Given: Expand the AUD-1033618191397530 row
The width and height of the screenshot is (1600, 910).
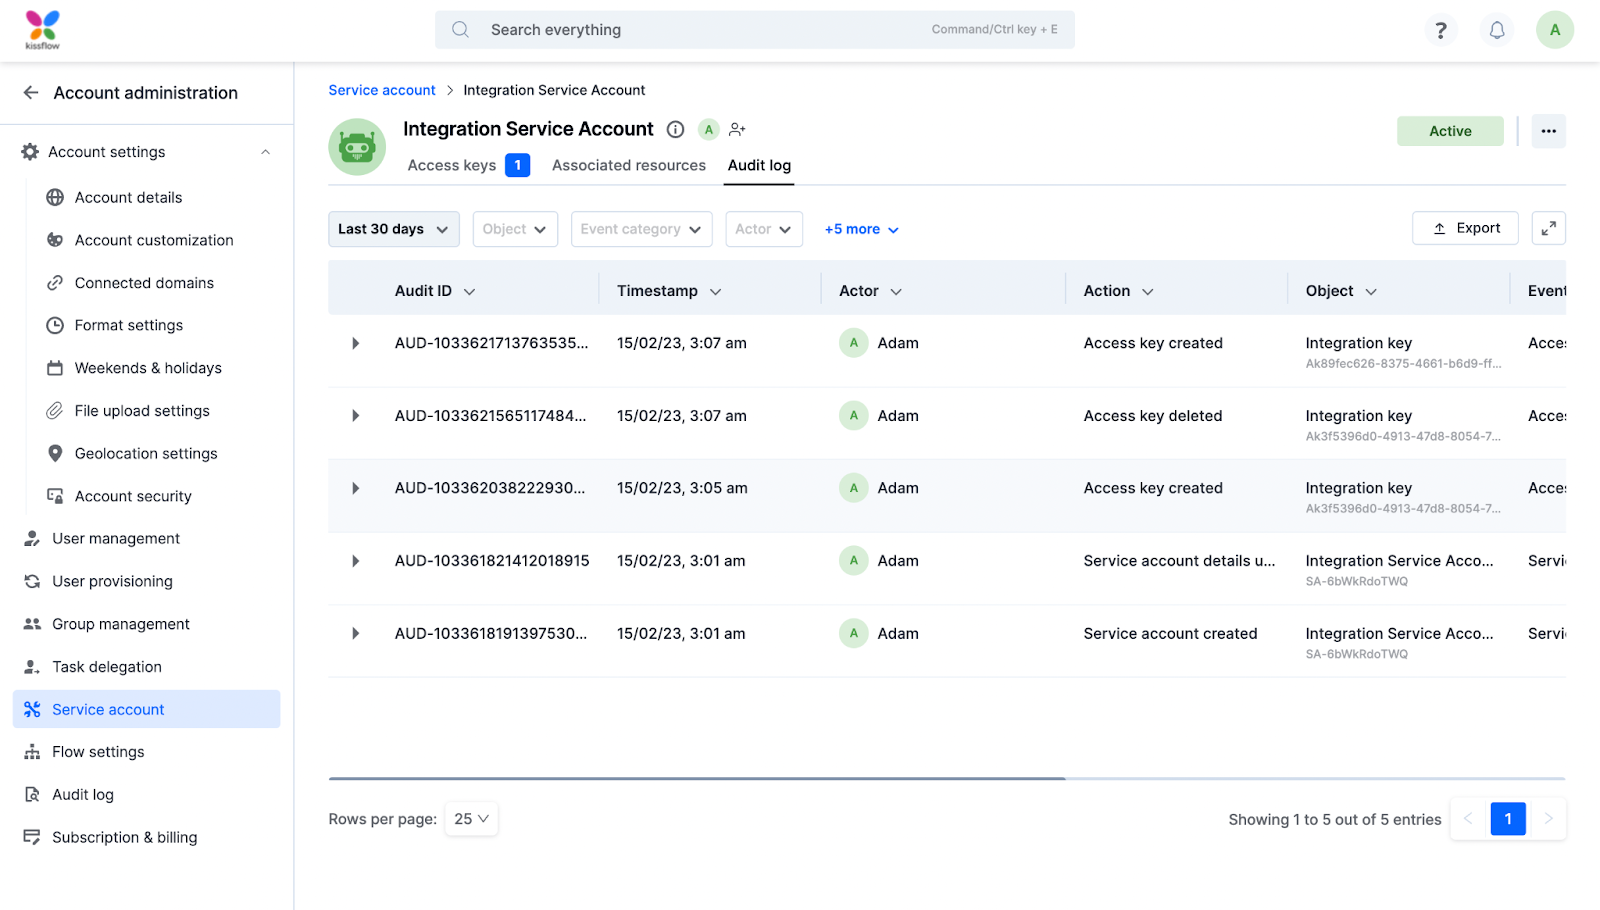Looking at the screenshot, I should pyautogui.click(x=355, y=634).
